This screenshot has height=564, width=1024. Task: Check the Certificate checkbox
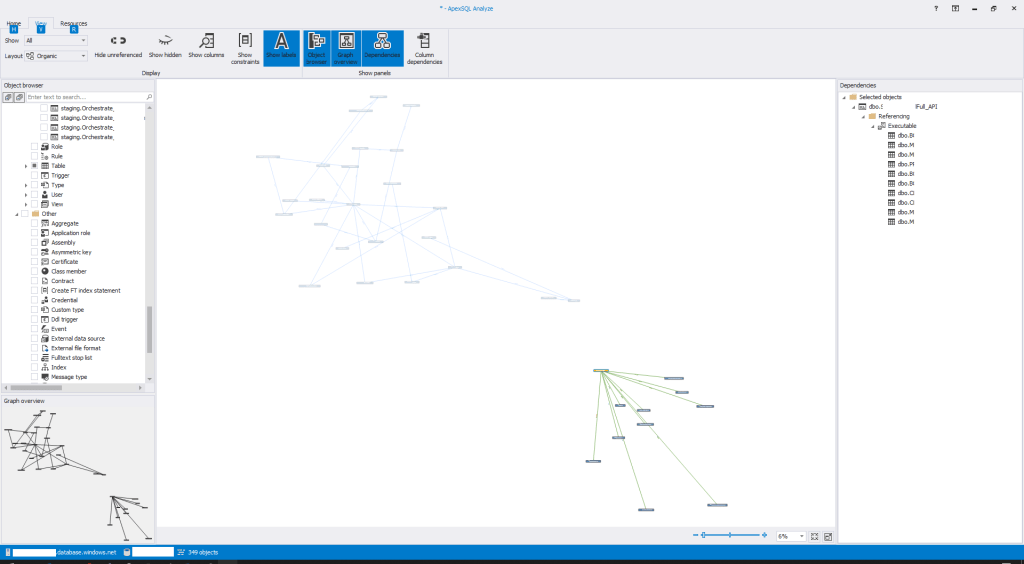click(x=35, y=262)
